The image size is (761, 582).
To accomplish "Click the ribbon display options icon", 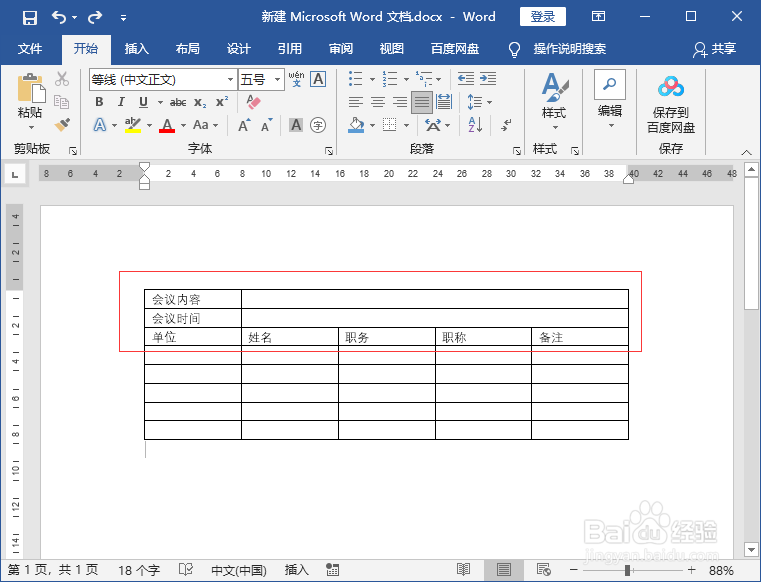I will point(598,17).
